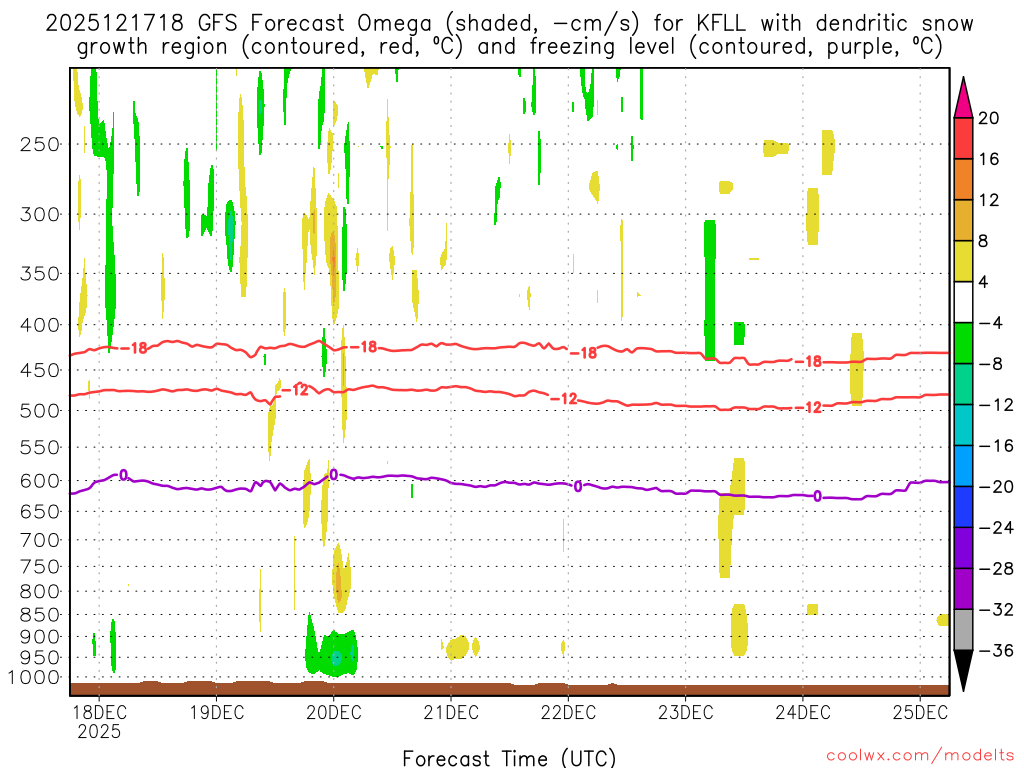
Task: Click the 23DEC time axis label
Action: [x=686, y=712]
